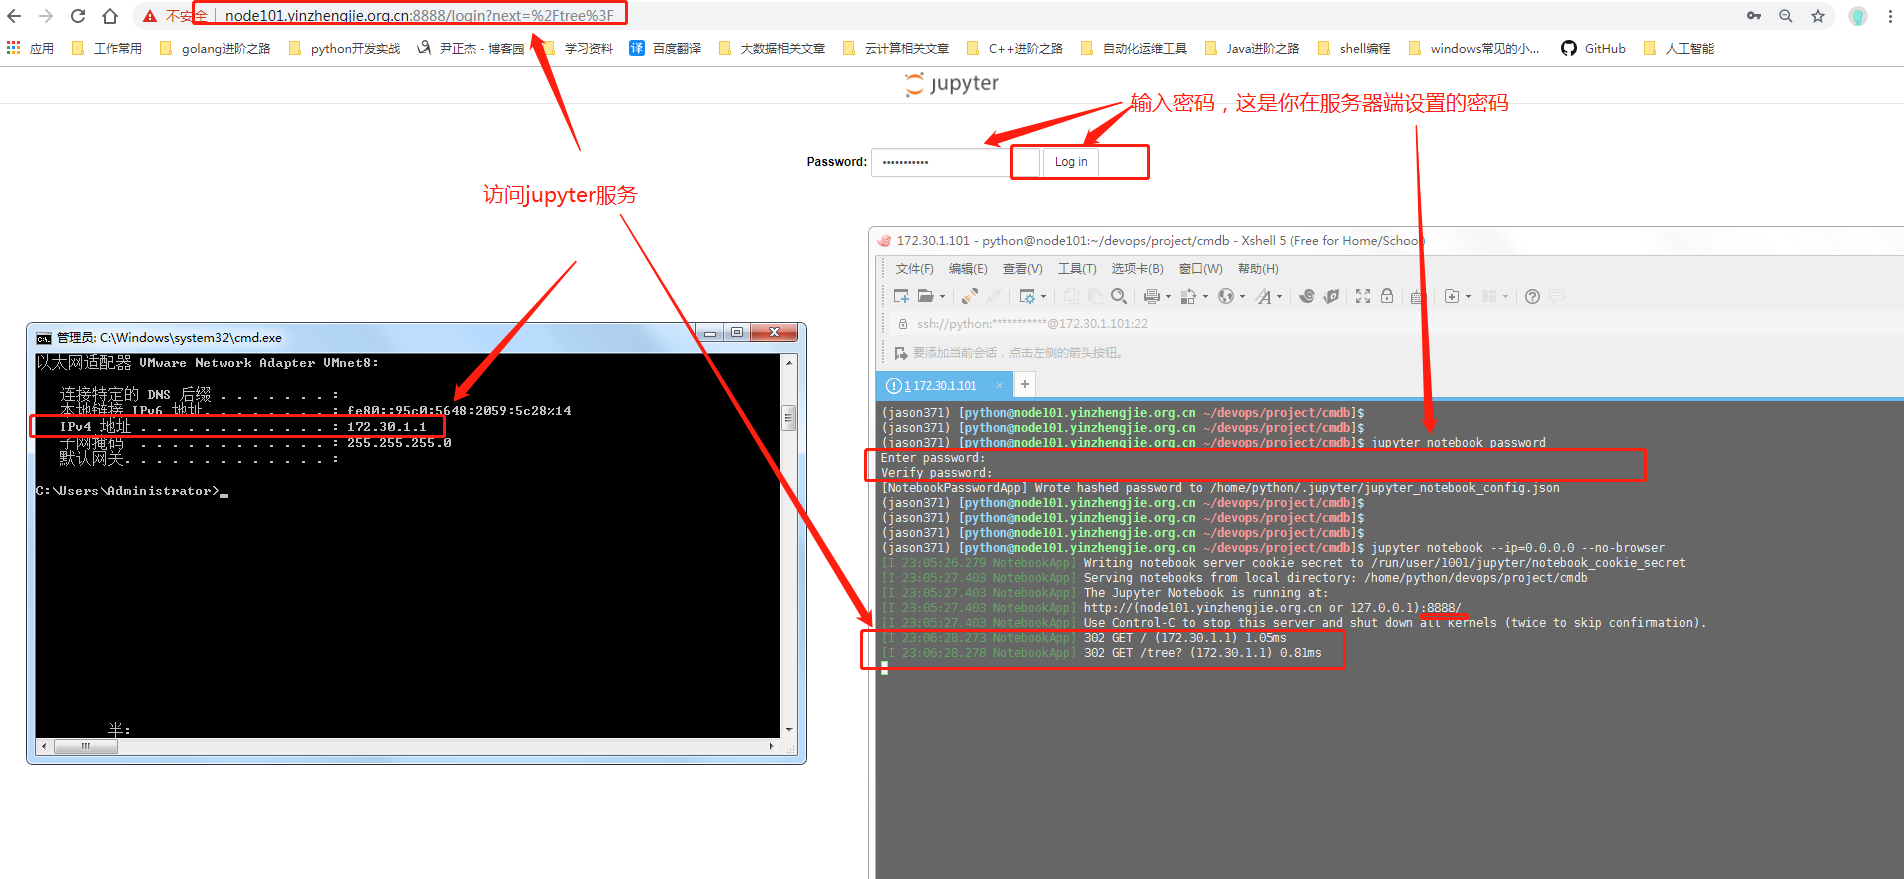Open the Chrome three-dot menu

[1890, 16]
